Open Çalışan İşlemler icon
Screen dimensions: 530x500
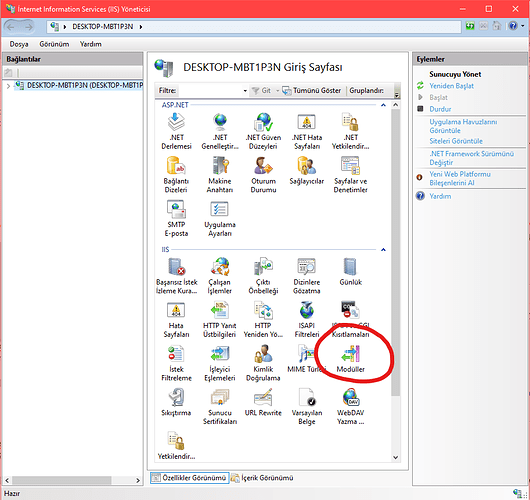[220, 276]
